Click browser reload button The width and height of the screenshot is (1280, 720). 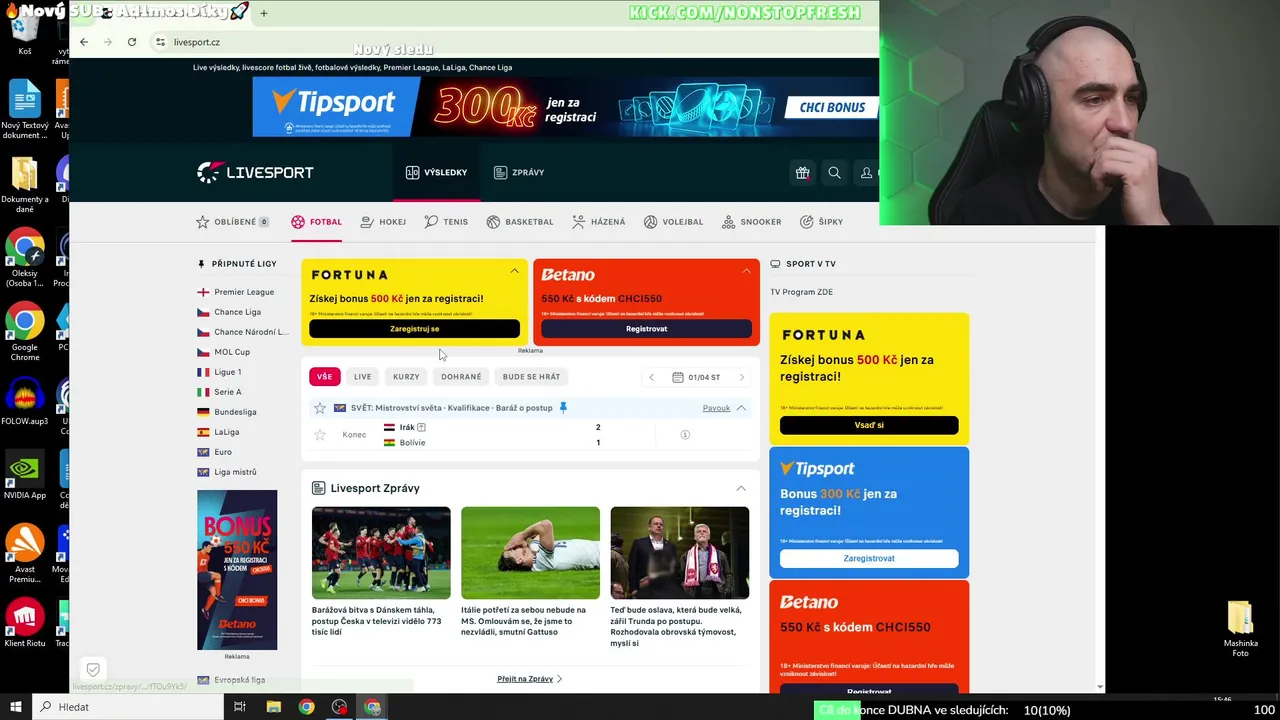pyautogui.click(x=132, y=42)
